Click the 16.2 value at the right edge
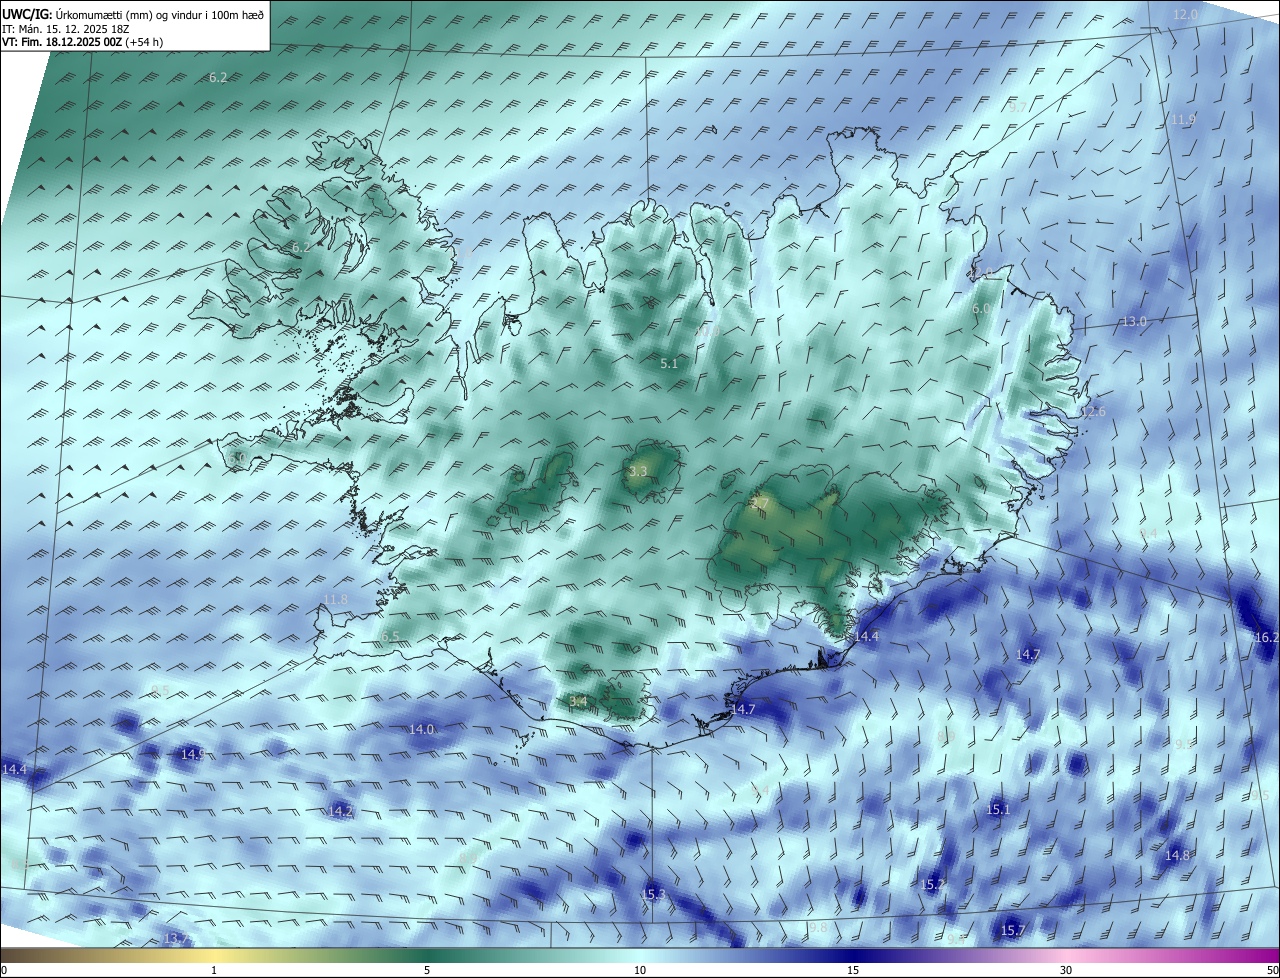The height and width of the screenshot is (978, 1280). [1266, 637]
